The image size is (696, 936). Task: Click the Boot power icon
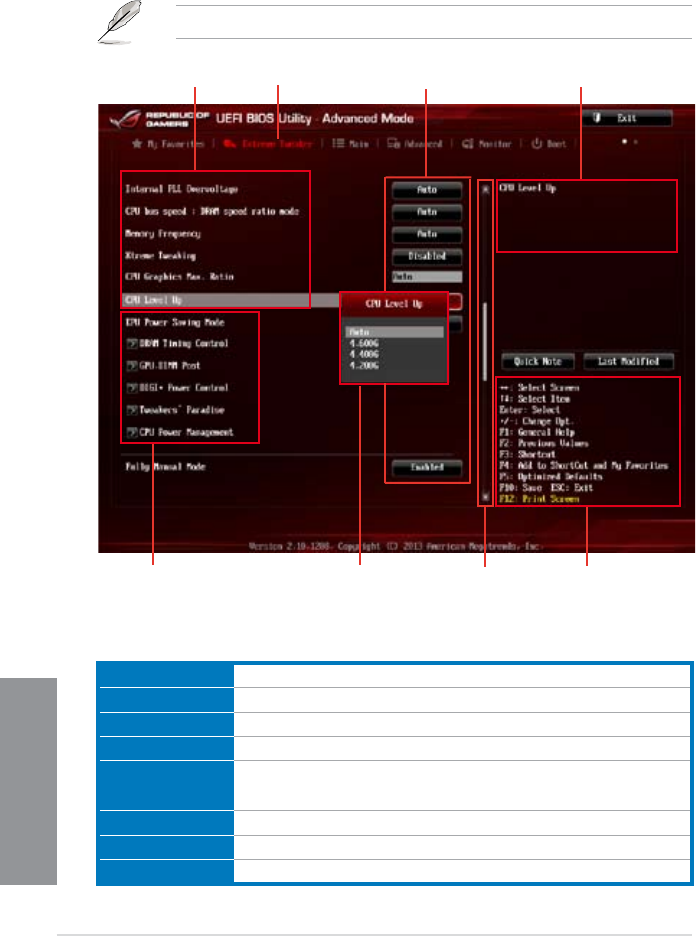tap(537, 144)
